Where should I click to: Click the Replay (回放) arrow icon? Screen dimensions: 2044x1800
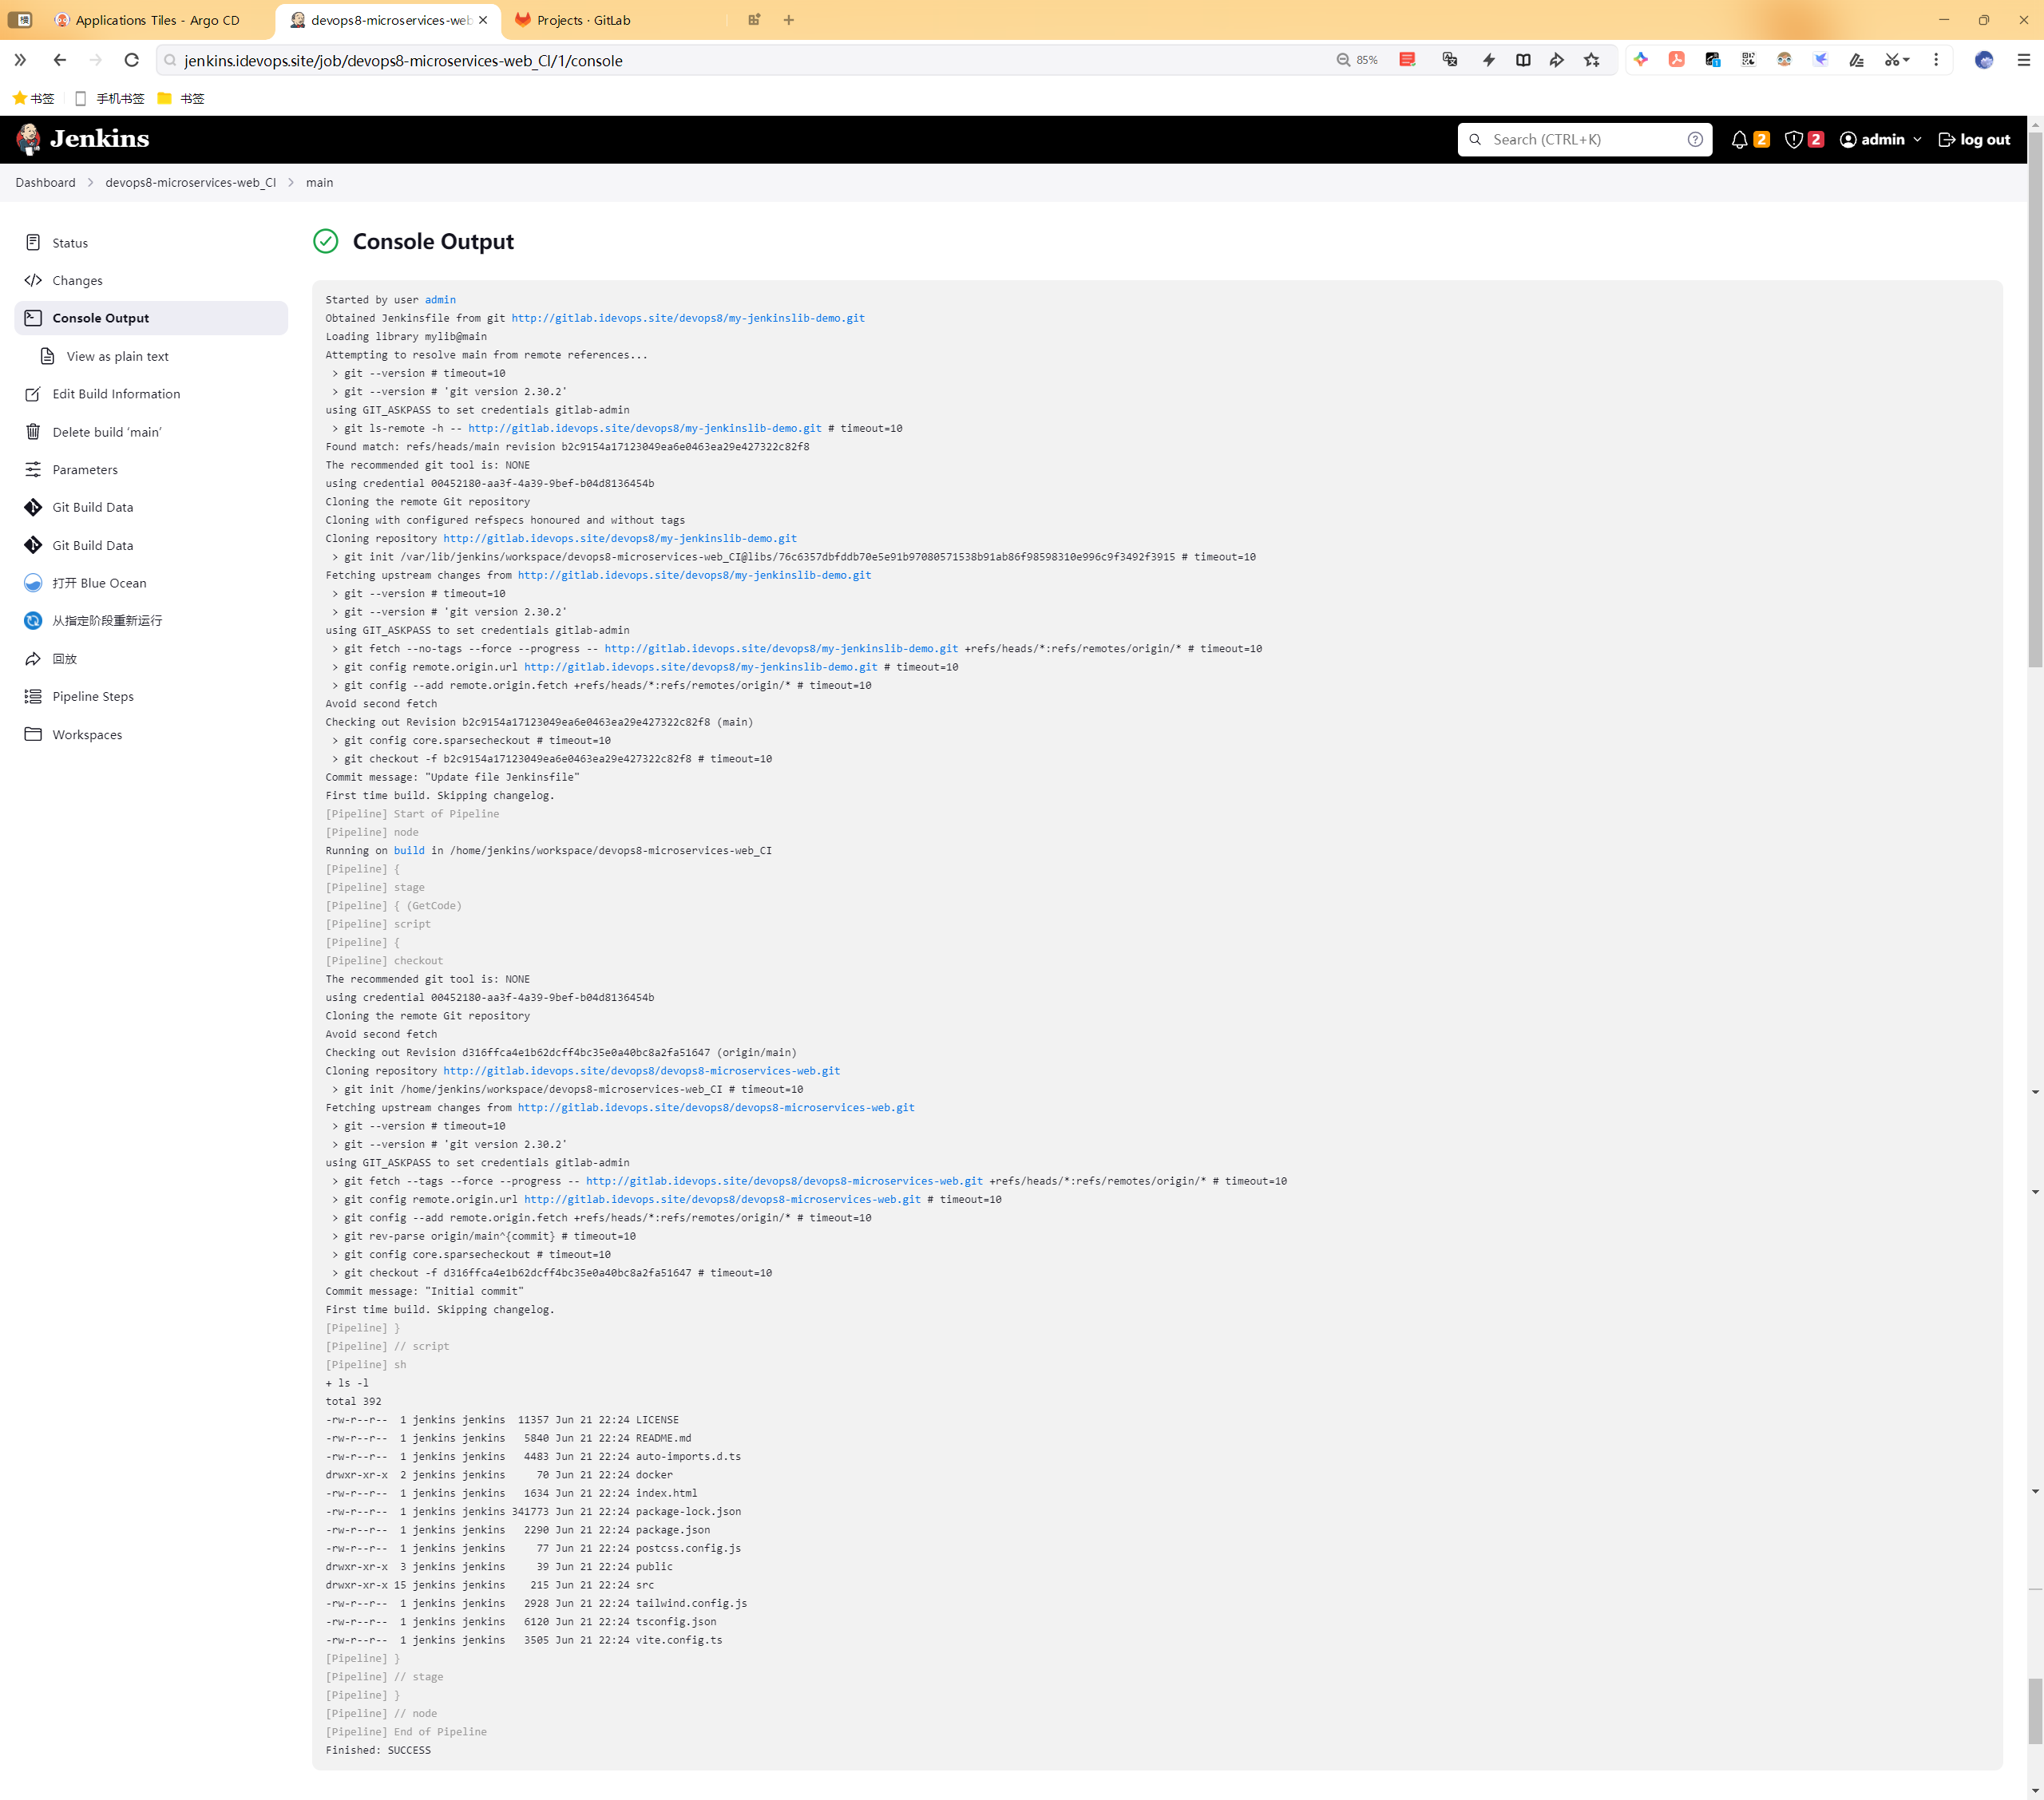point(33,659)
